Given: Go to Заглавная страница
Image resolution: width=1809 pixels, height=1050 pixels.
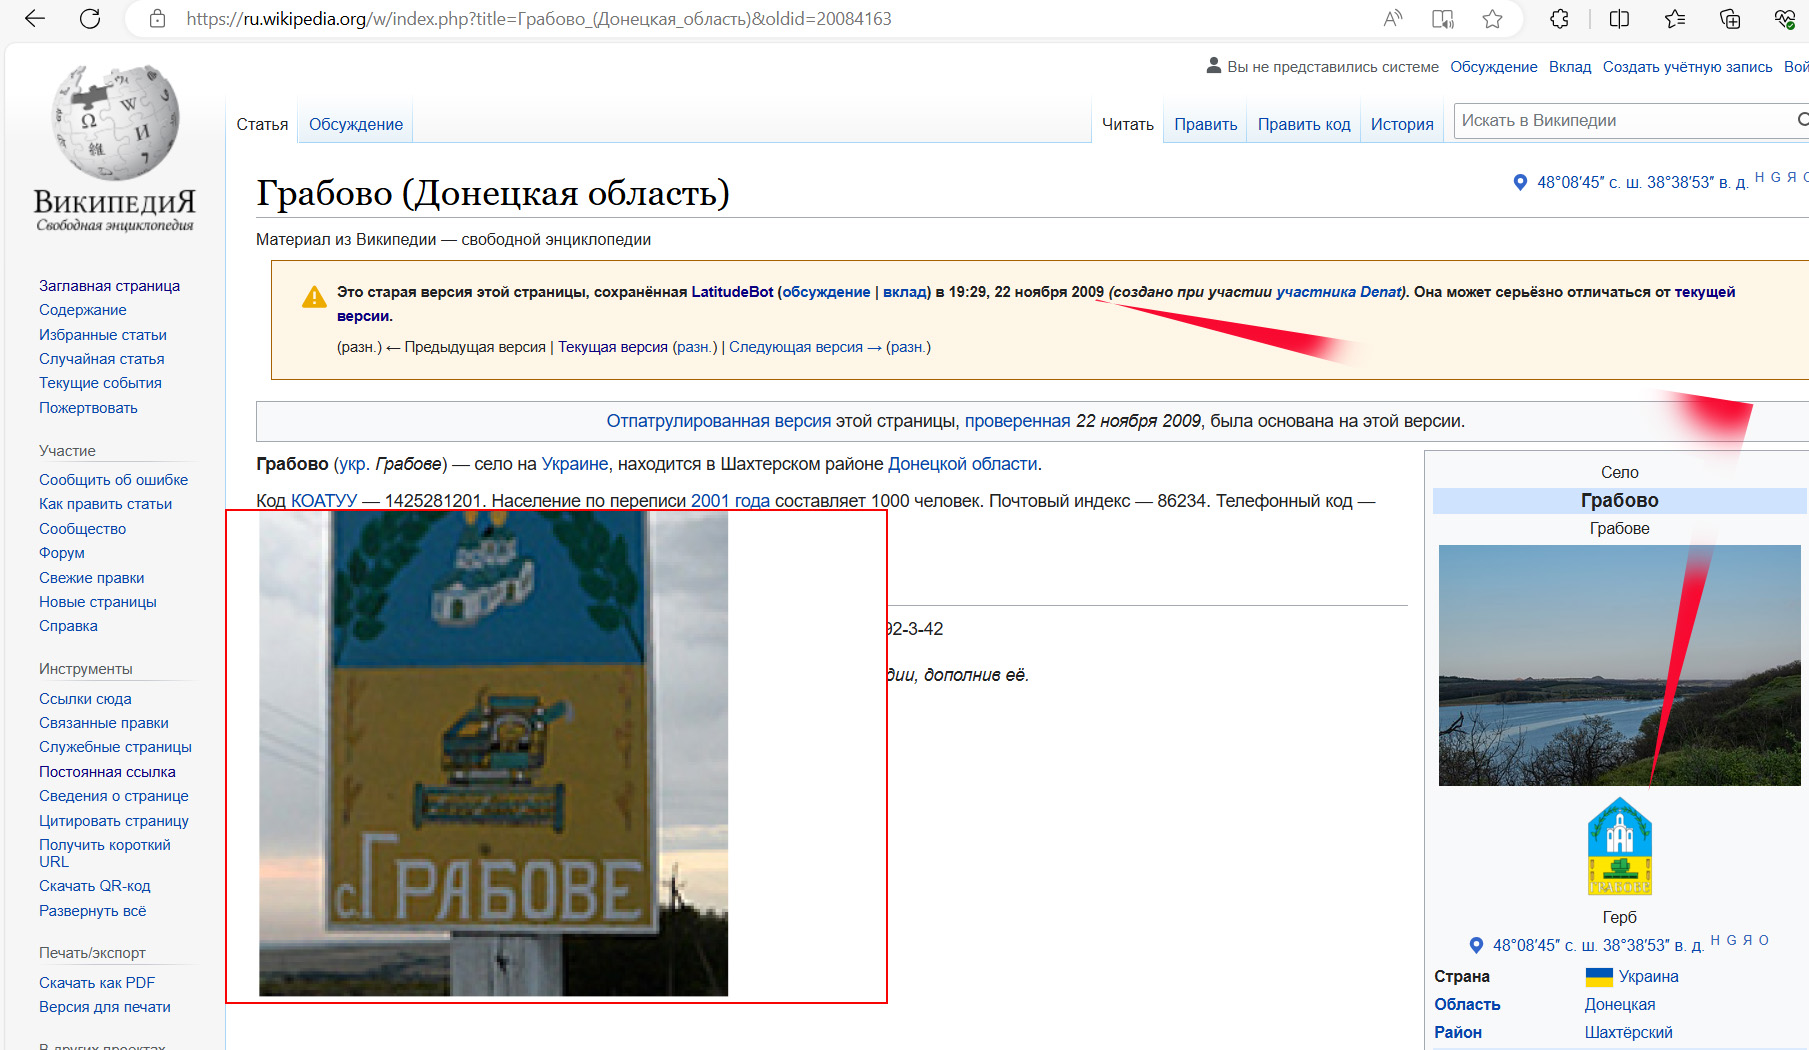Looking at the screenshot, I should click(x=109, y=286).
